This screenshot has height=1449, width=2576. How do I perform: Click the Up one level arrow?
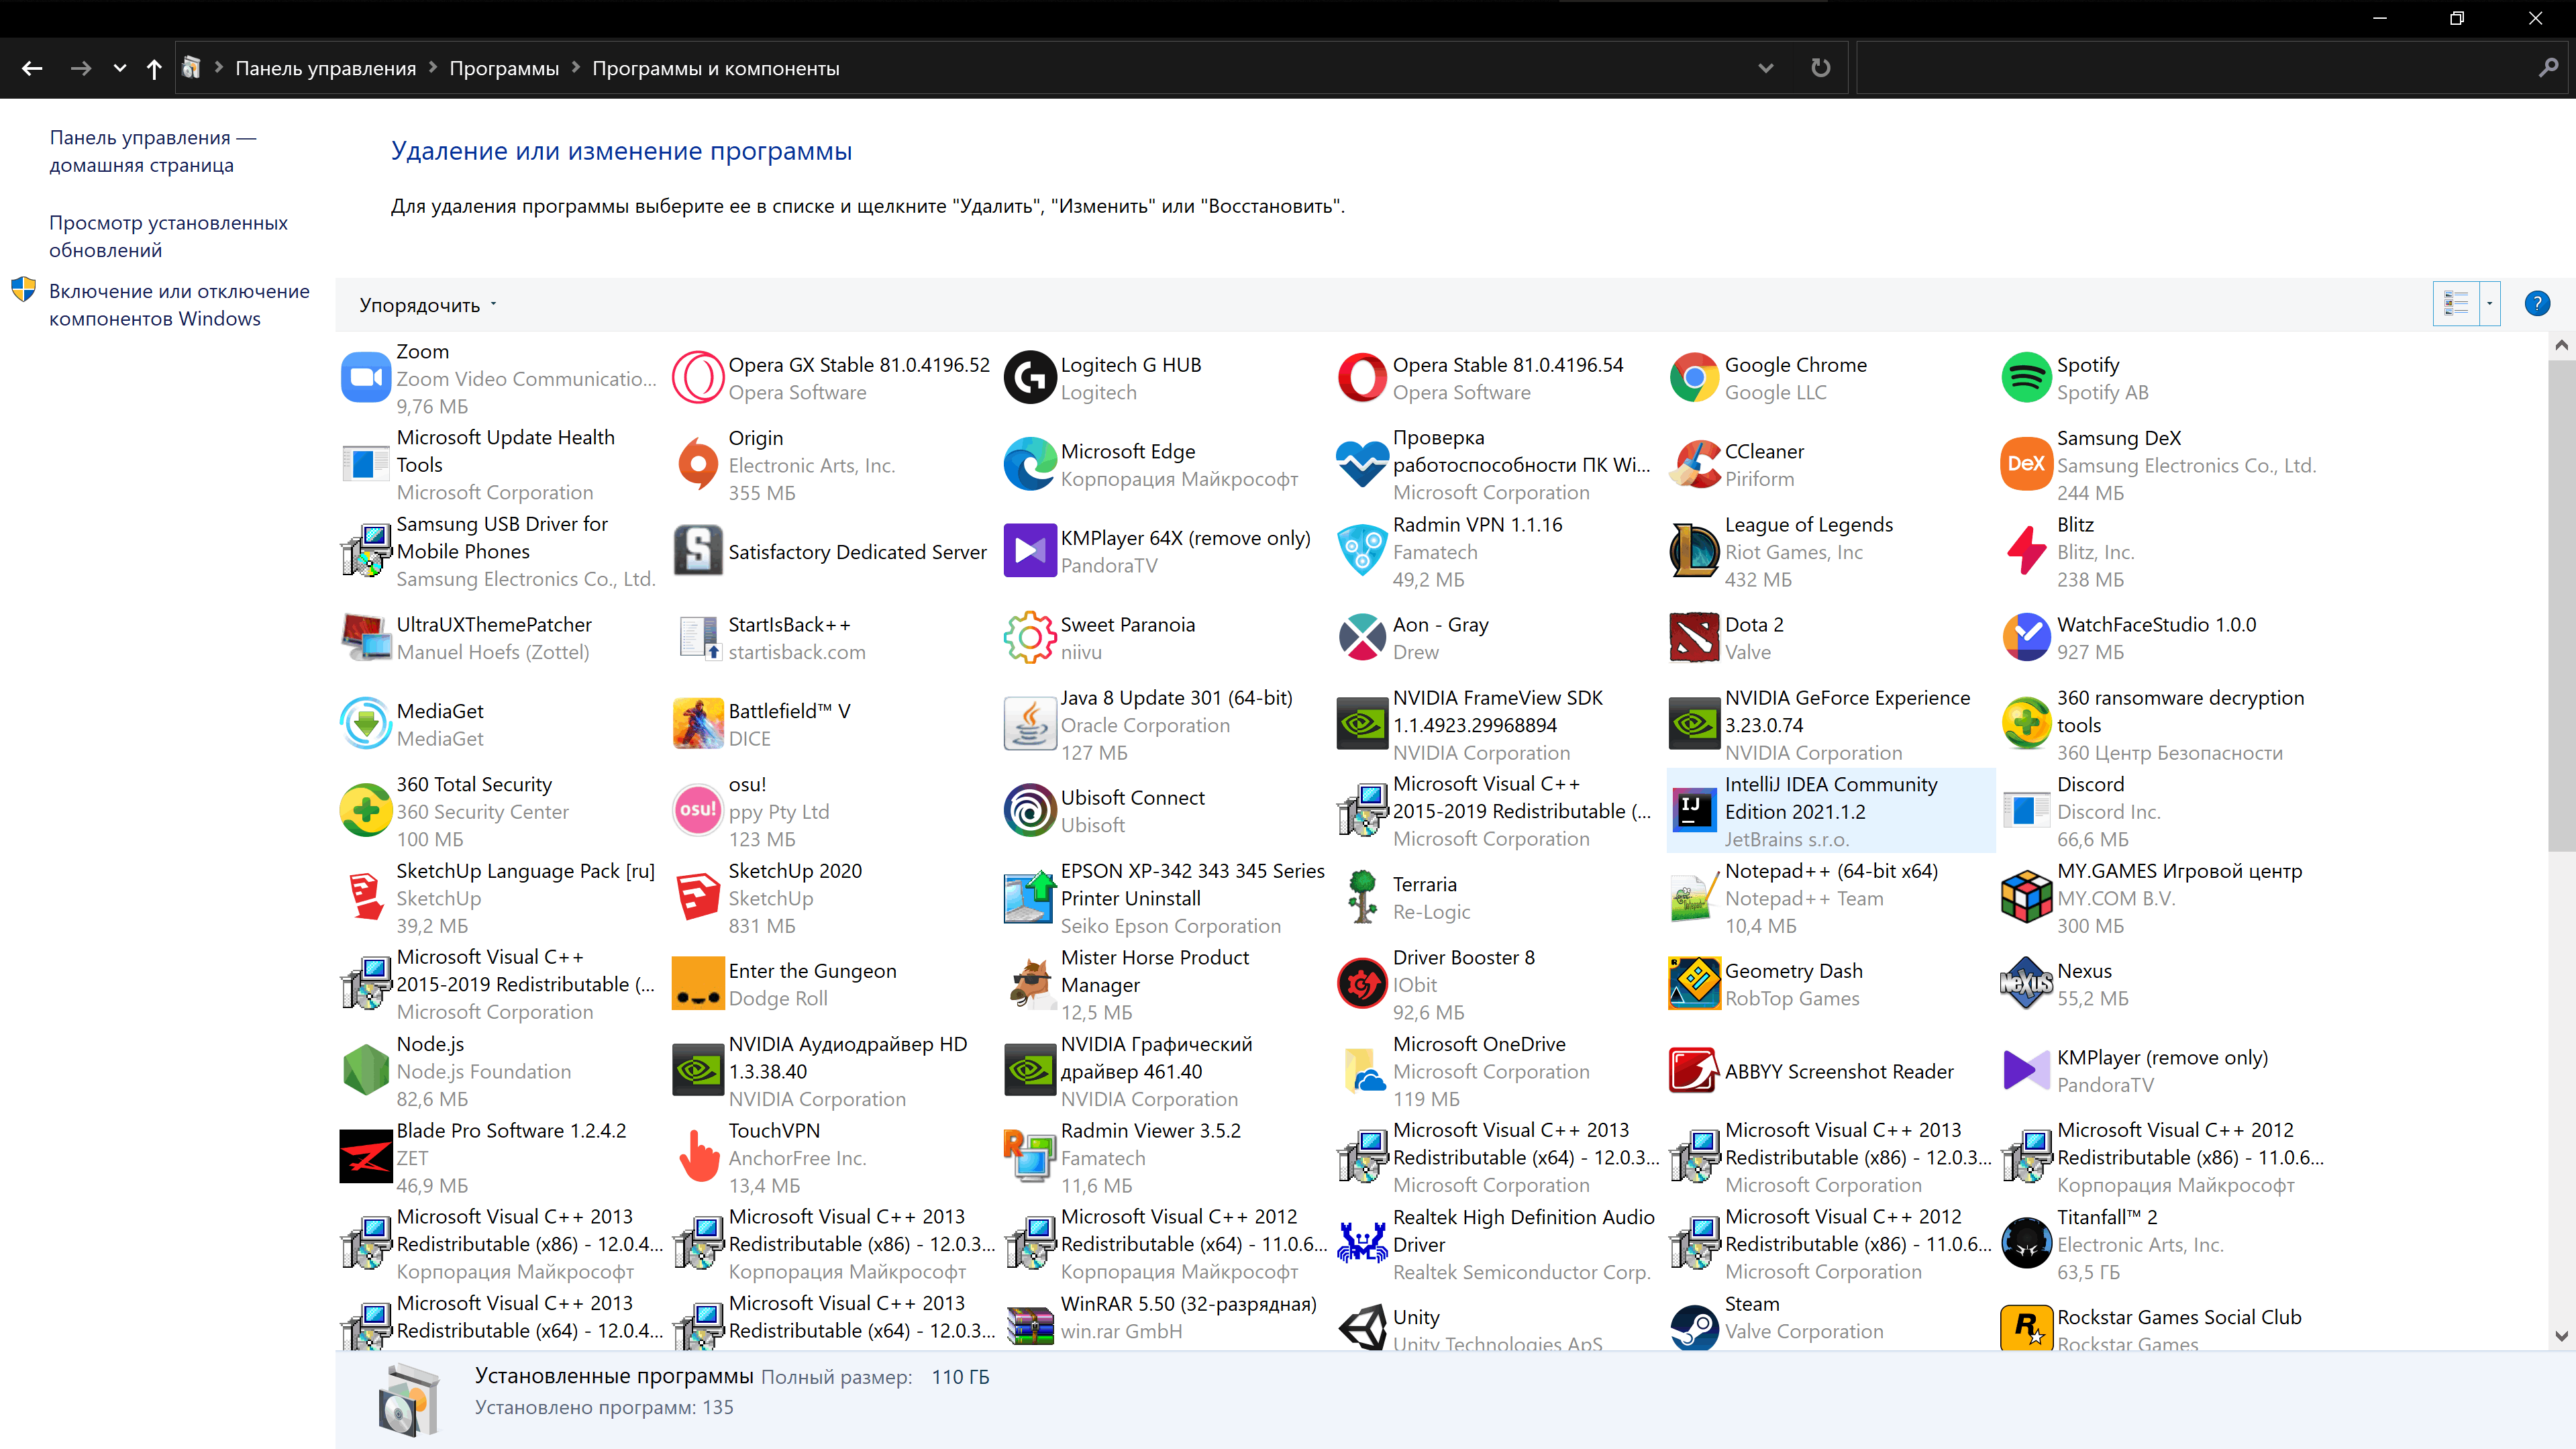153,68
